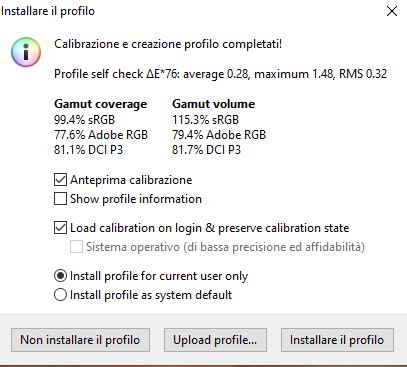
Task: Toggle Load calibration on login checkbox
Action: coord(60,228)
